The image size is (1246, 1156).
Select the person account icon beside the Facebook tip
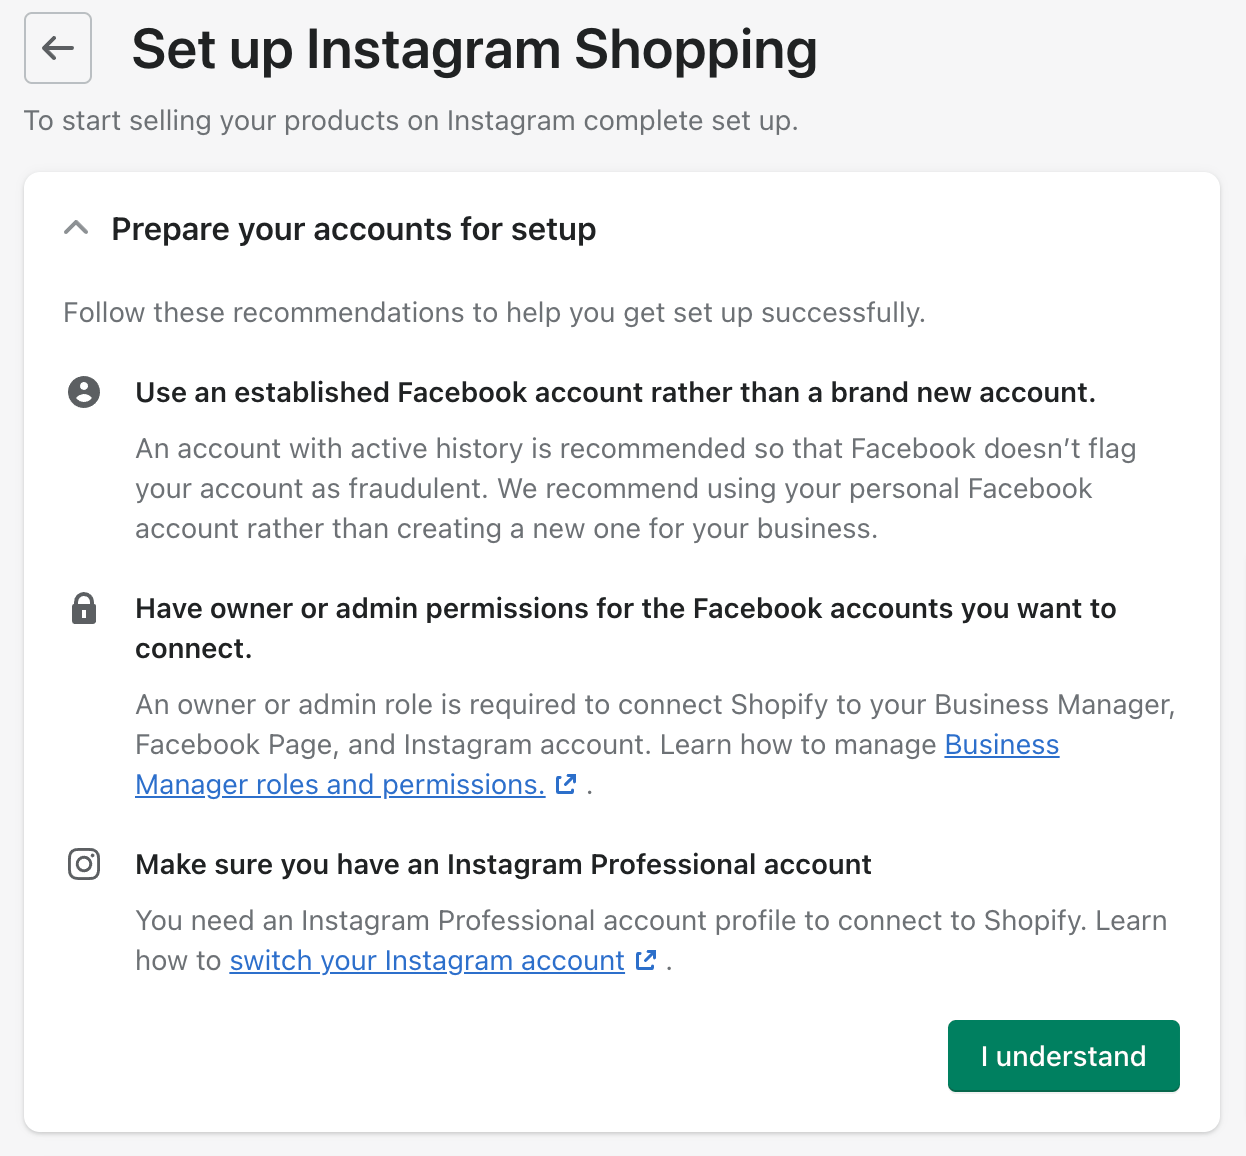[x=84, y=392]
